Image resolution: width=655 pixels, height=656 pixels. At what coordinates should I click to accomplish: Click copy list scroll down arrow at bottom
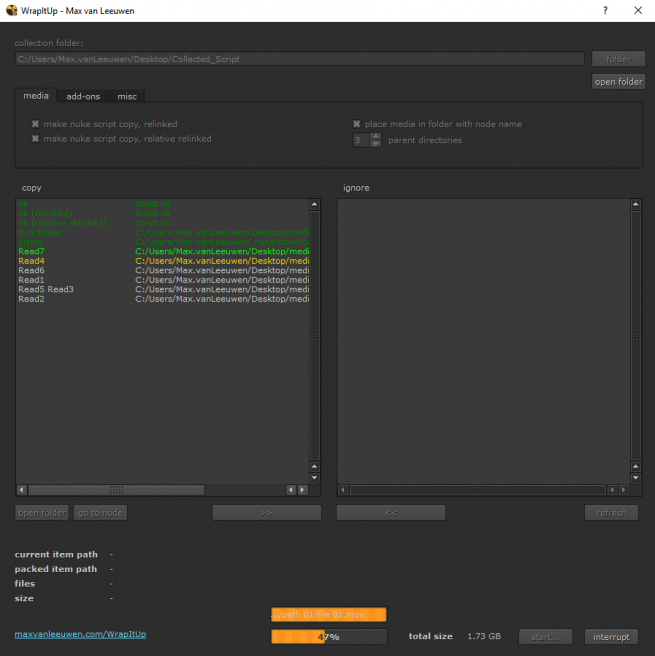[x=315, y=478]
